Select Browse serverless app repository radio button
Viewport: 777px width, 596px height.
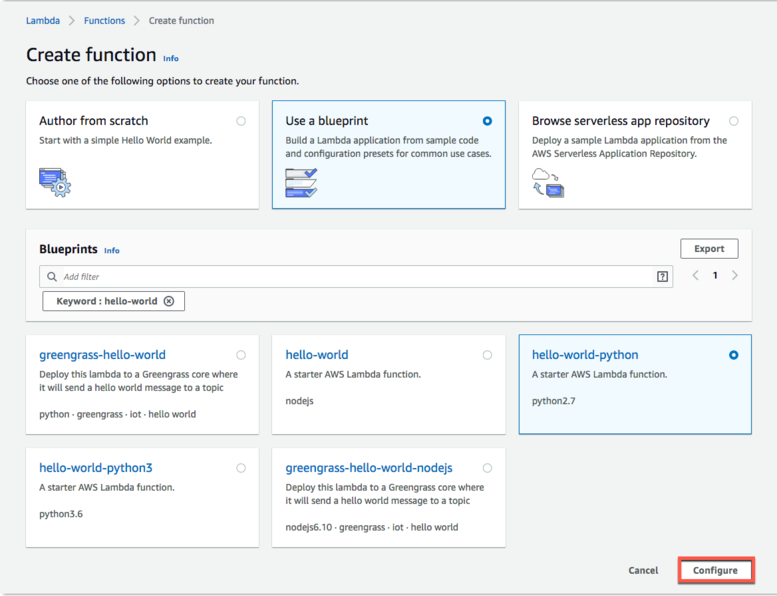click(x=733, y=121)
